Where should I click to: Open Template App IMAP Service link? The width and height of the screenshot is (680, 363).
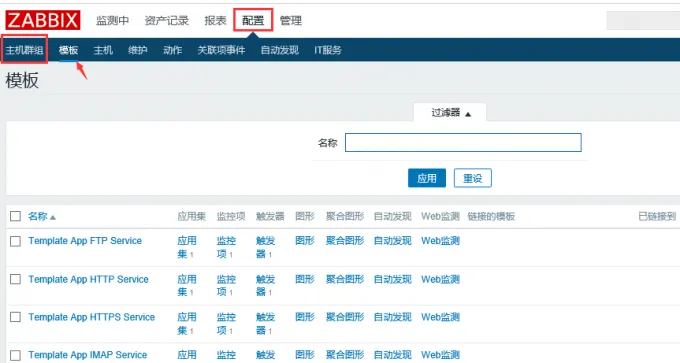88,355
